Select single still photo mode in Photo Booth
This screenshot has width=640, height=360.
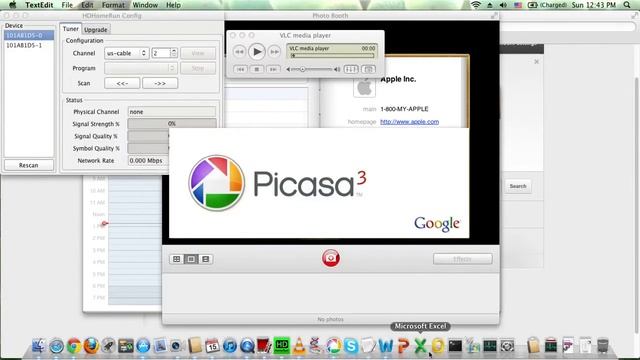(x=191, y=259)
